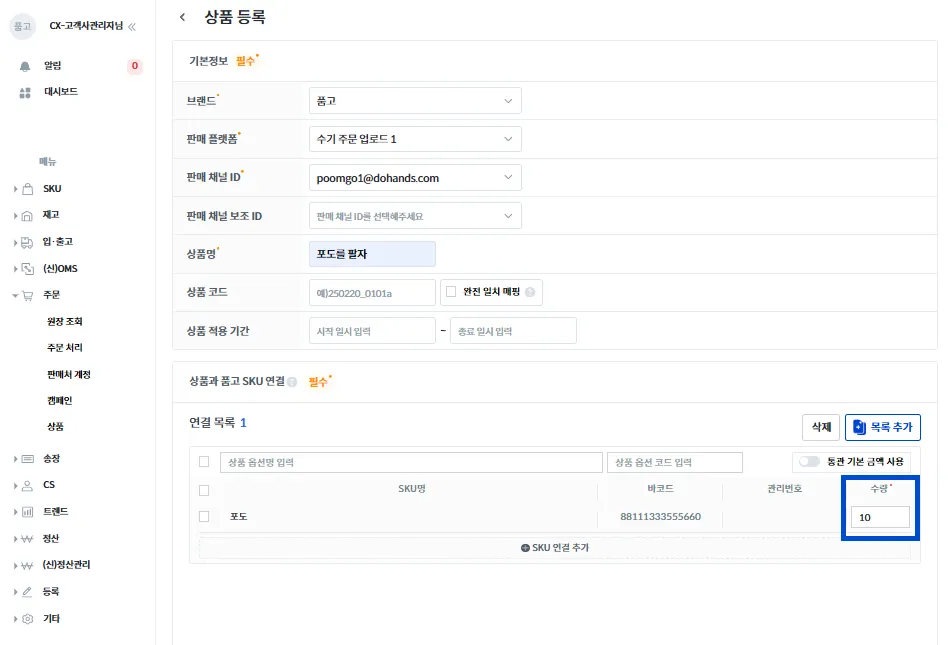This screenshot has width=948, height=645.
Task: Click the 목록 추가 button
Action: coord(883,427)
